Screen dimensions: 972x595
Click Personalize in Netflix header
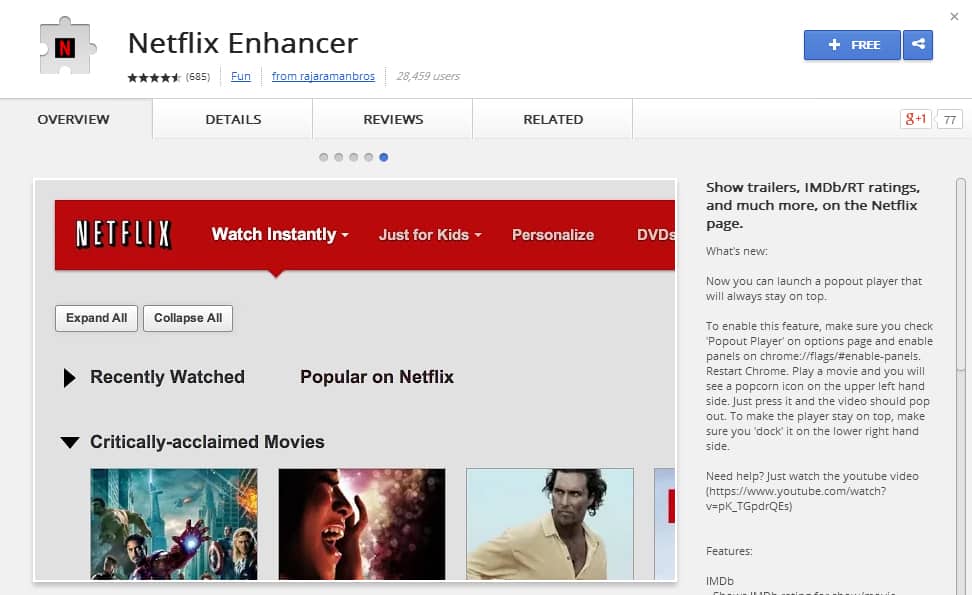pyautogui.click(x=553, y=235)
